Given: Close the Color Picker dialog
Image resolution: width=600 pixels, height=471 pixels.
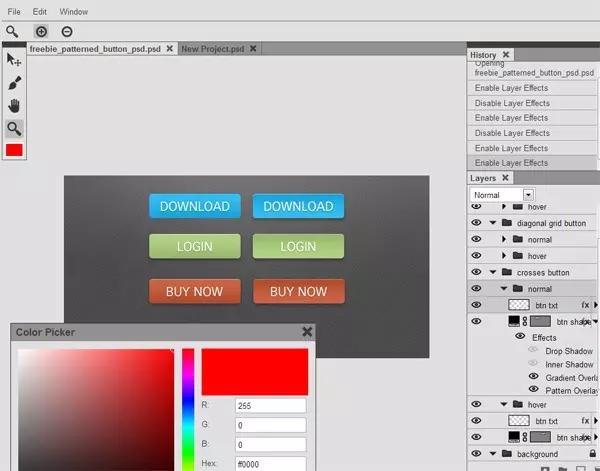Looking at the screenshot, I should tap(307, 331).
